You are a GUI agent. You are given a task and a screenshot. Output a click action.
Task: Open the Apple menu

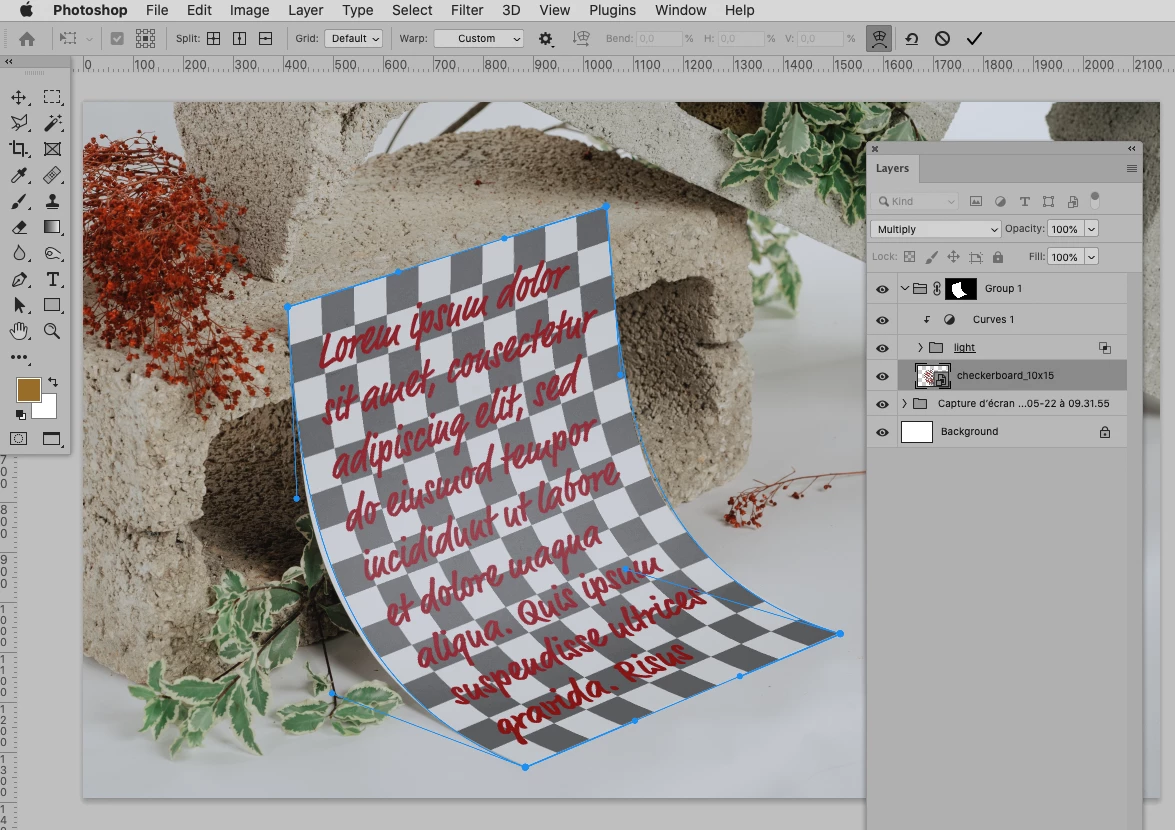tap(26, 10)
